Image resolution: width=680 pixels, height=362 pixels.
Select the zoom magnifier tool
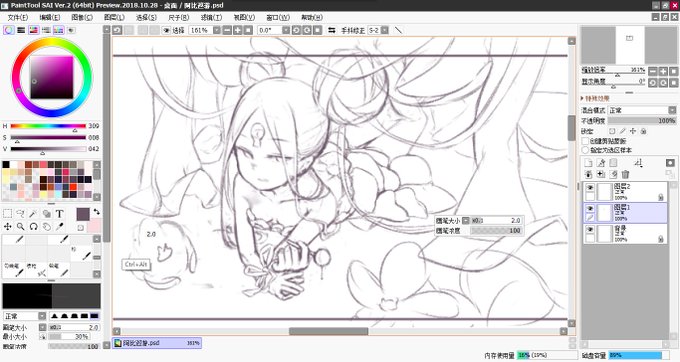(x=20, y=226)
